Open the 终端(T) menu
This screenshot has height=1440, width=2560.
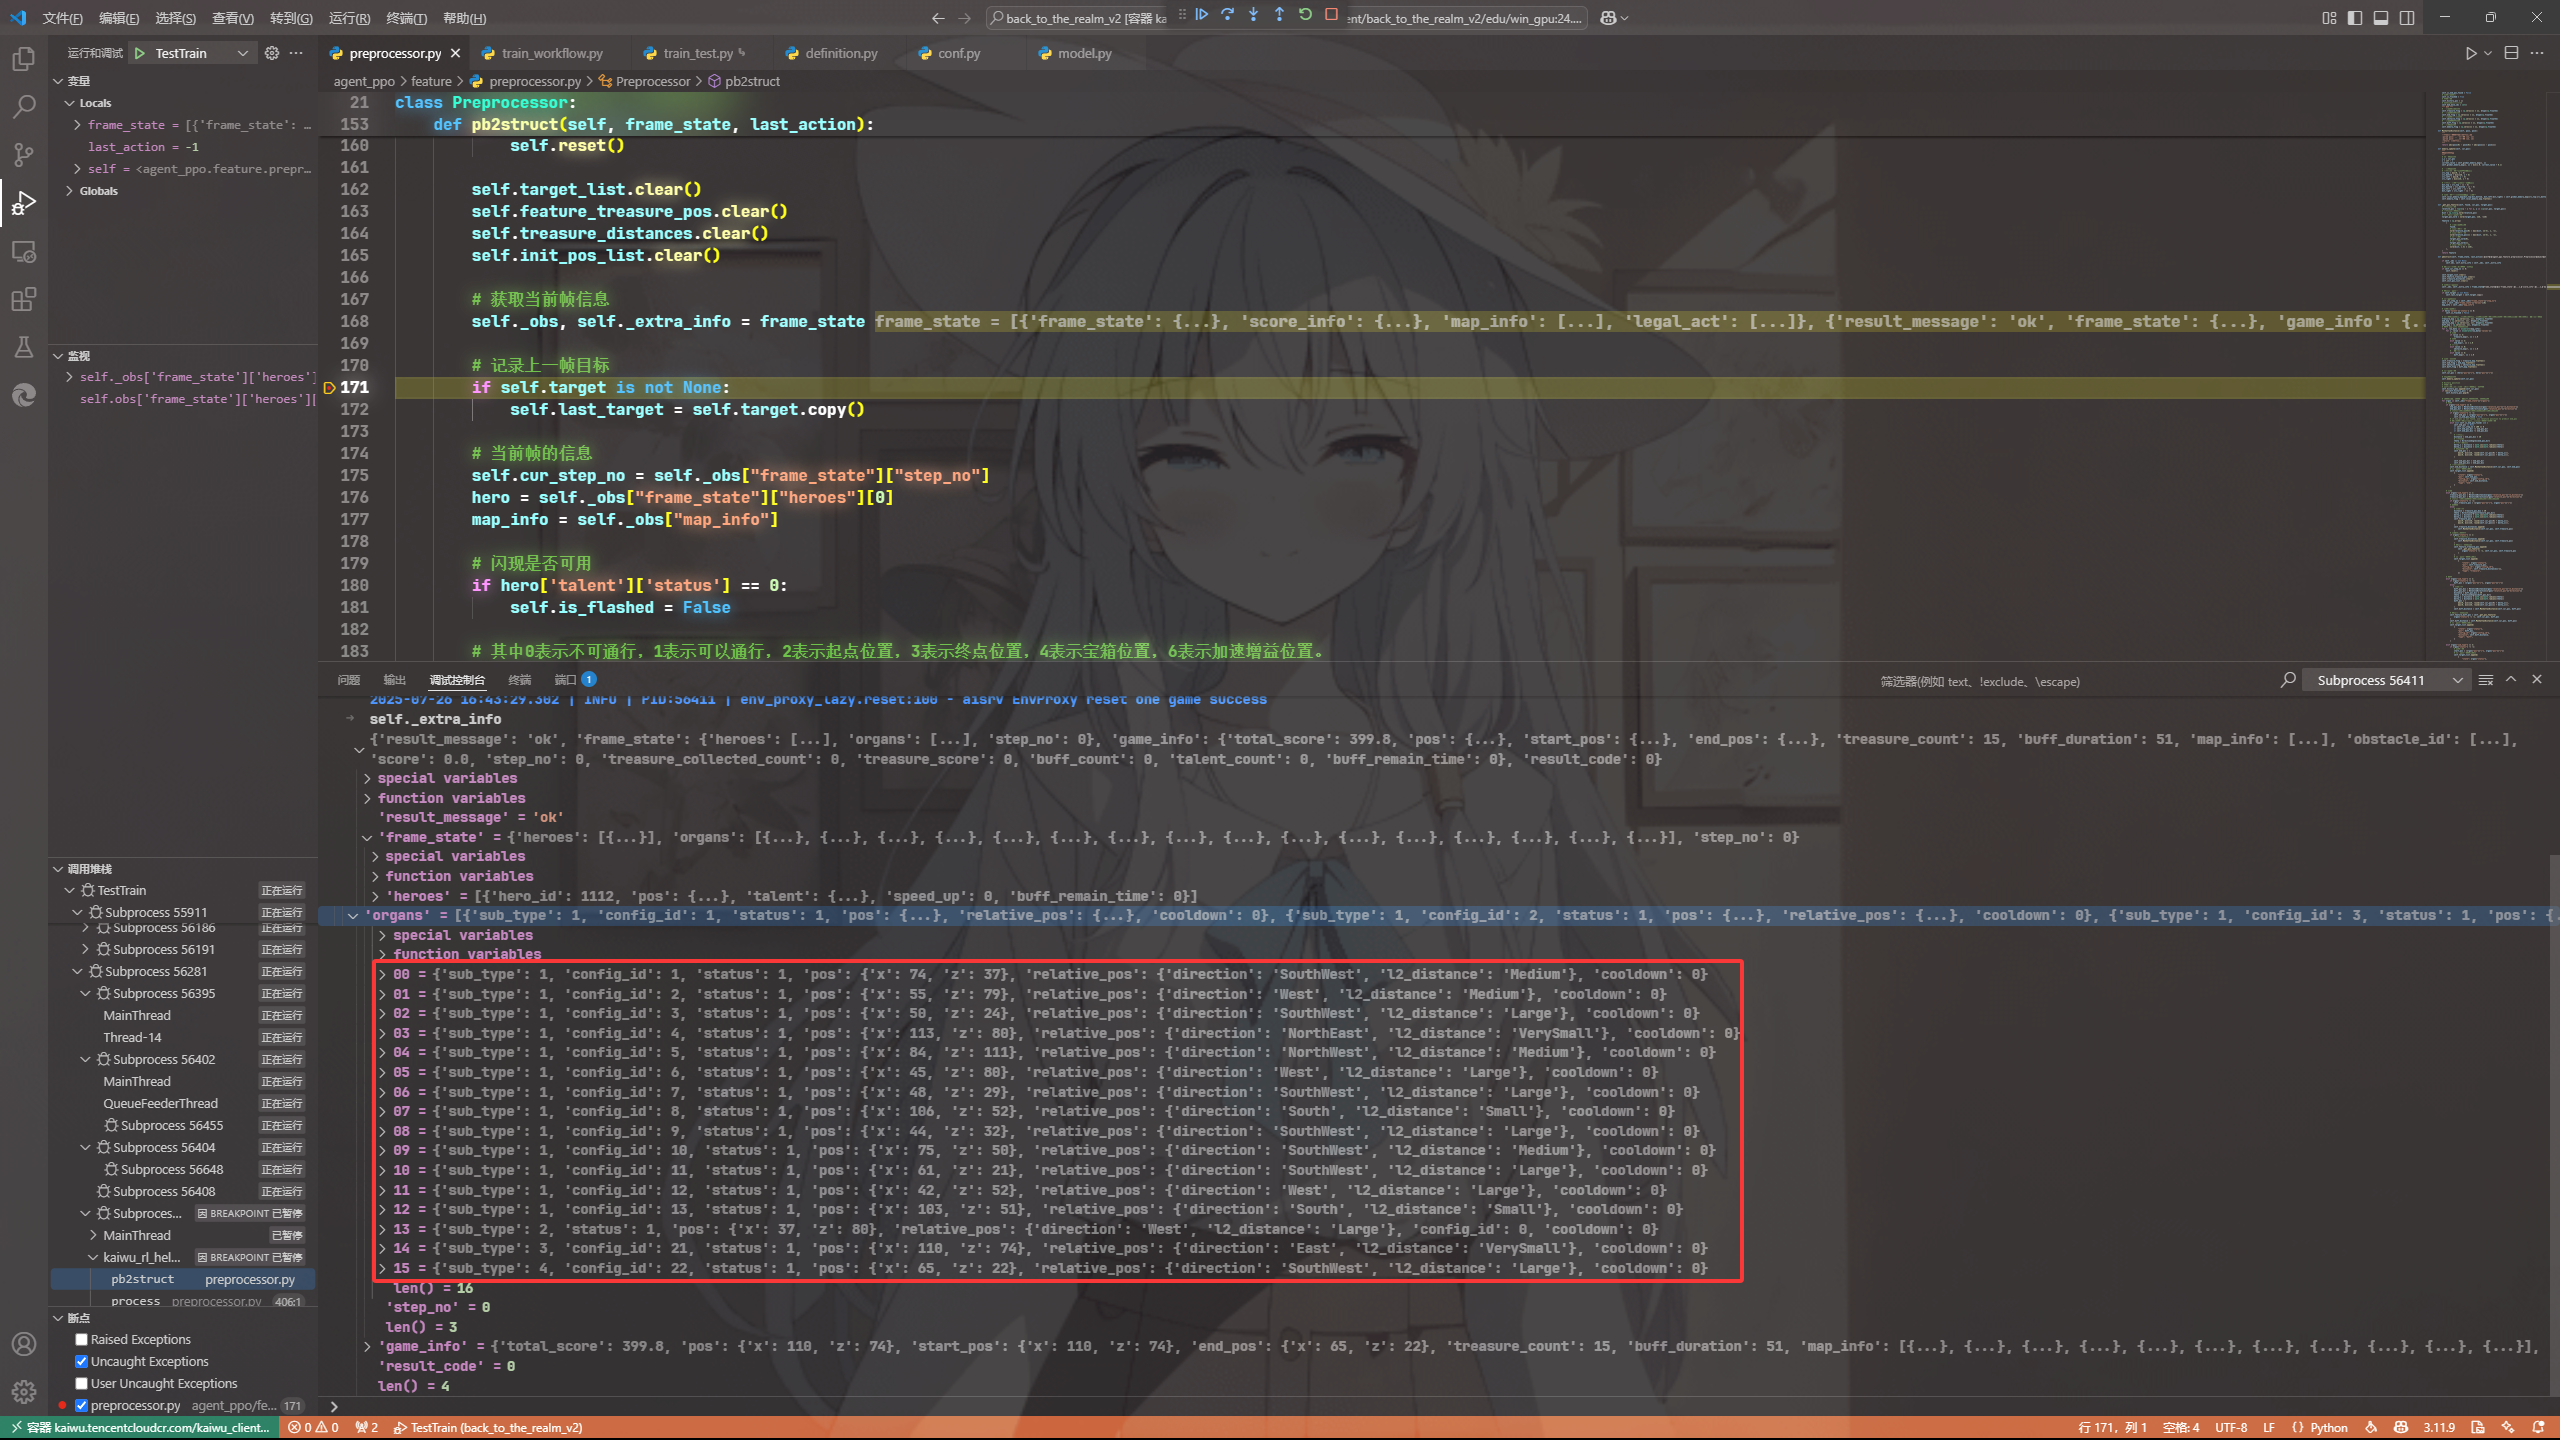[x=406, y=18]
